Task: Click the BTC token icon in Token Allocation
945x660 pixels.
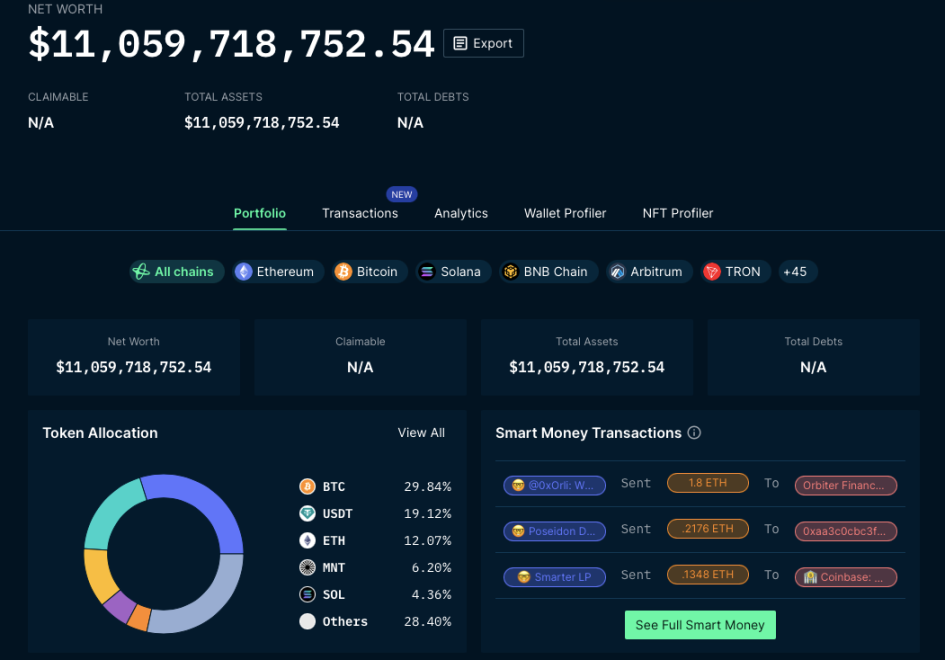Action: coord(308,486)
